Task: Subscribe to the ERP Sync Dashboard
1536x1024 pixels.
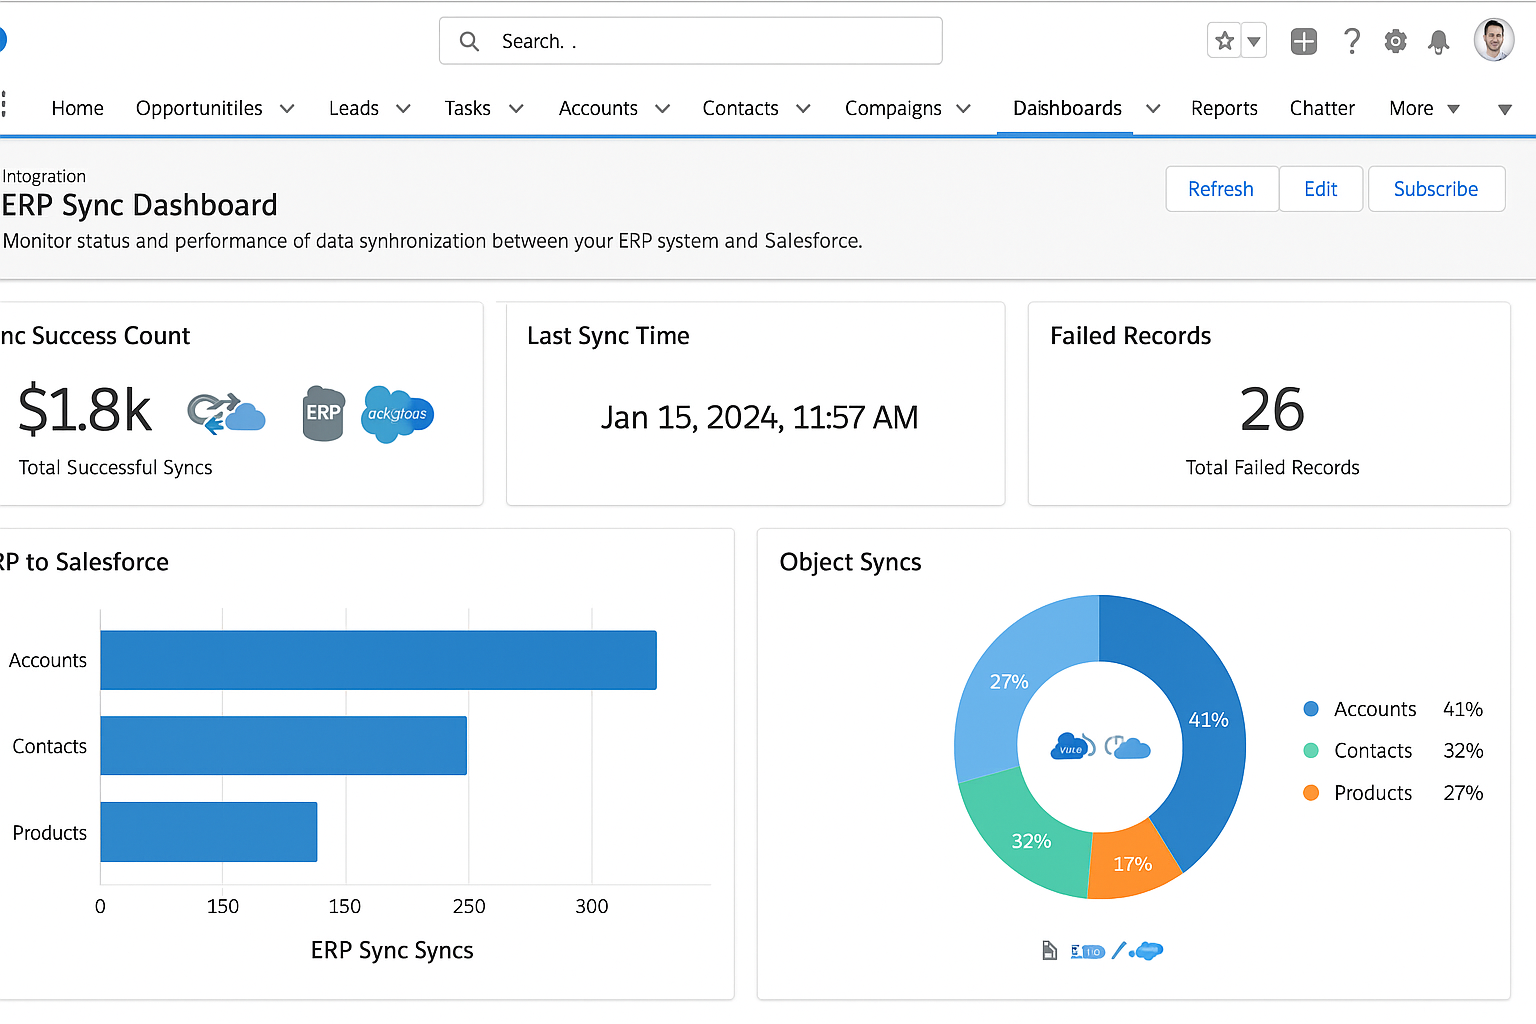Action: [1436, 188]
